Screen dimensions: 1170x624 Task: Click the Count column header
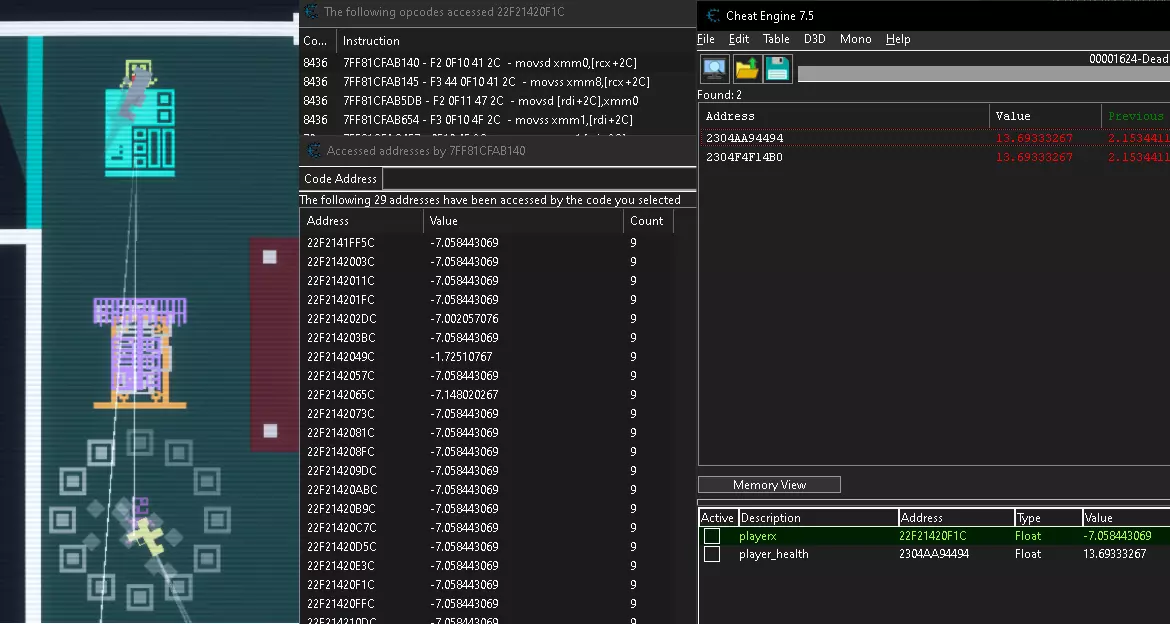pyautogui.click(x=646, y=221)
